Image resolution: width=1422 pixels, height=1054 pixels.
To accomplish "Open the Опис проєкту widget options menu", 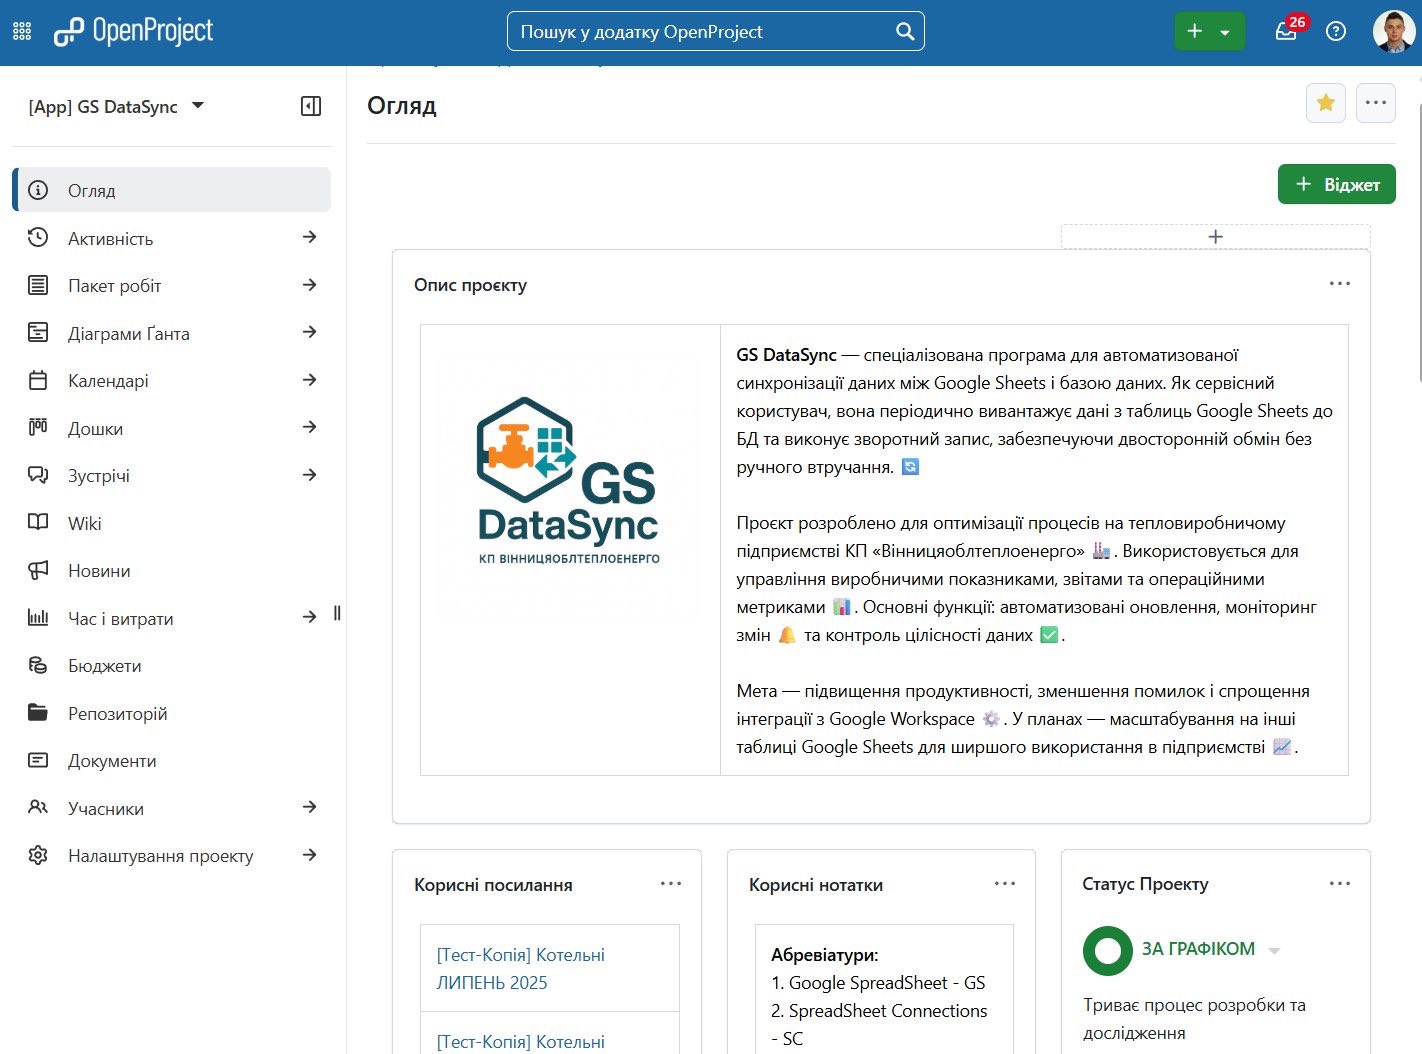I will [x=1339, y=284].
